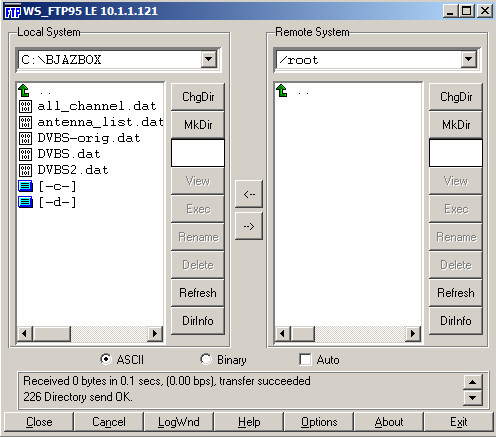
Task: Click the Exit button
Action: point(459,422)
